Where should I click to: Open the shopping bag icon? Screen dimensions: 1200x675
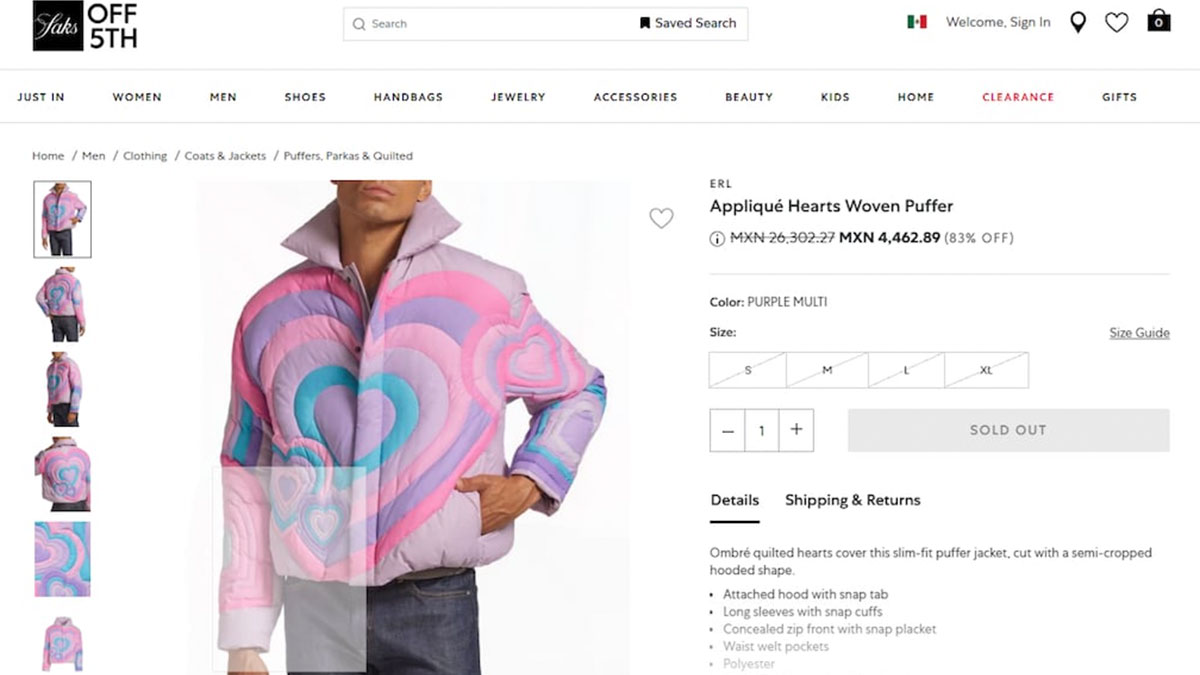click(1158, 21)
